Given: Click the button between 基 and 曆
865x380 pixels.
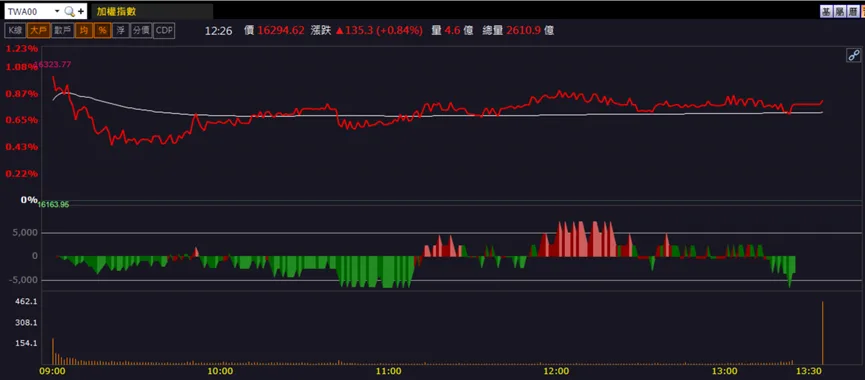Looking at the screenshot, I should [841, 12].
